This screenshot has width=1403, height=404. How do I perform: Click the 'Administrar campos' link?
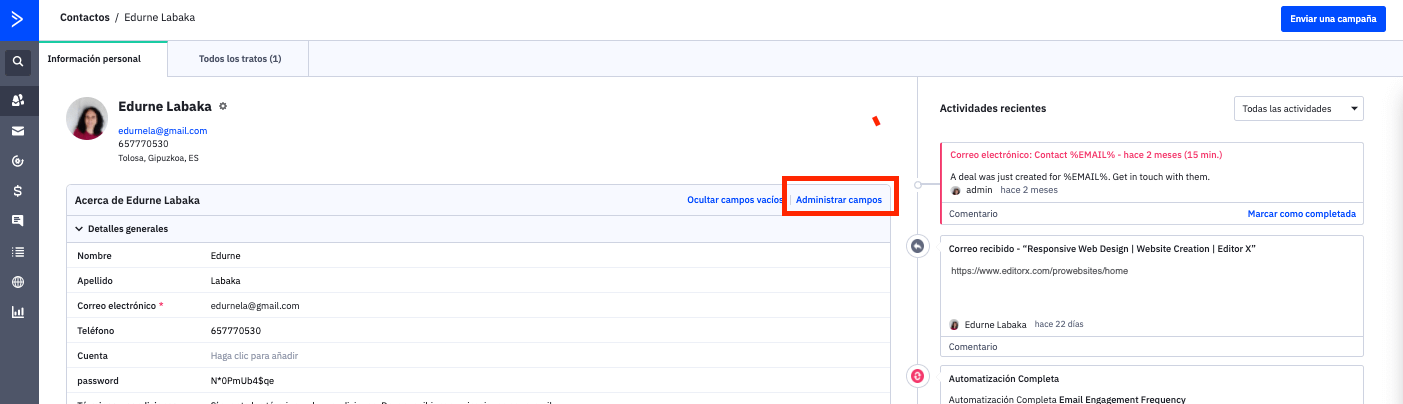838,200
